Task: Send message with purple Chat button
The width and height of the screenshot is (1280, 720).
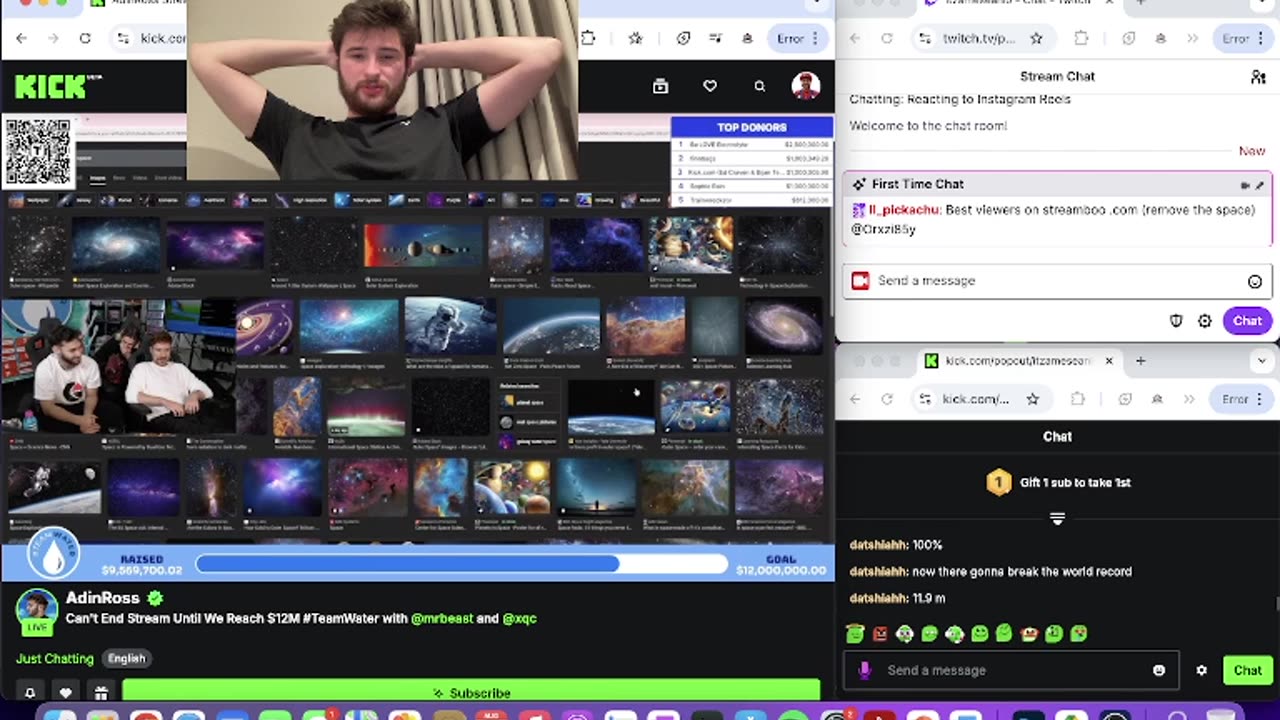Action: click(x=1247, y=321)
